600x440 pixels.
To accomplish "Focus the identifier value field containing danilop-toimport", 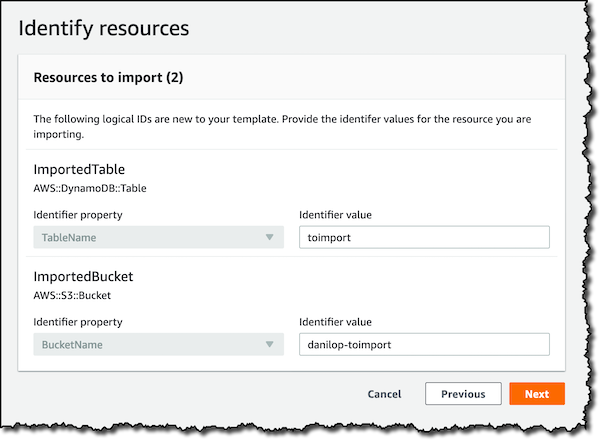I will click(x=424, y=344).
